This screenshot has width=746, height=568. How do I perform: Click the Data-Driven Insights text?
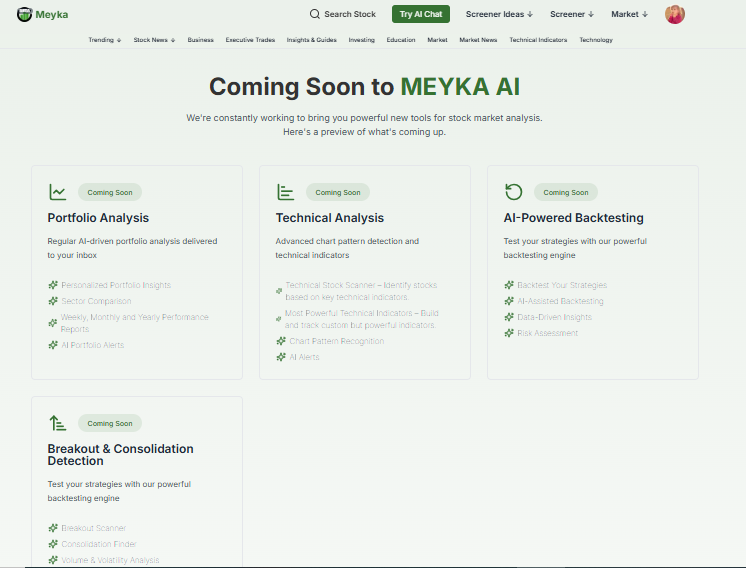click(x=554, y=317)
